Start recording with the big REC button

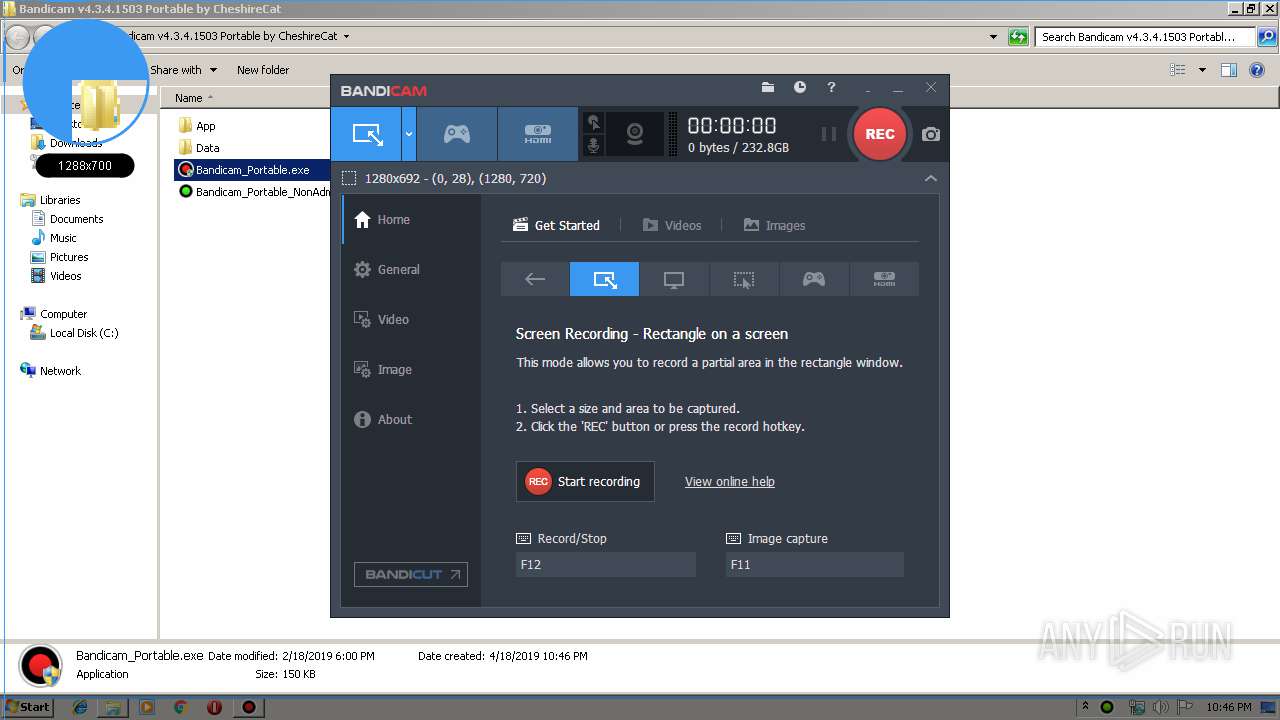(x=880, y=134)
